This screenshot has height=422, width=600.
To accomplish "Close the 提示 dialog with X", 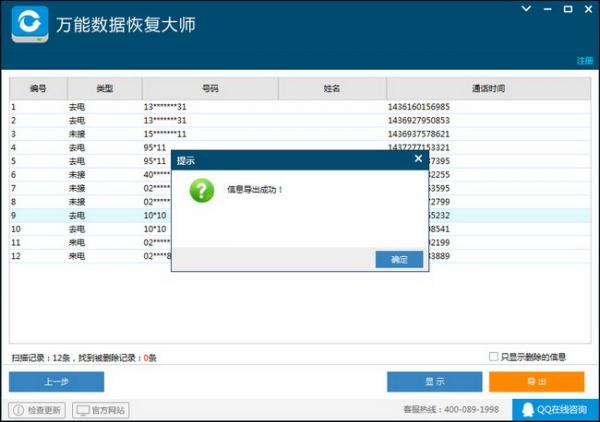I will [x=418, y=158].
